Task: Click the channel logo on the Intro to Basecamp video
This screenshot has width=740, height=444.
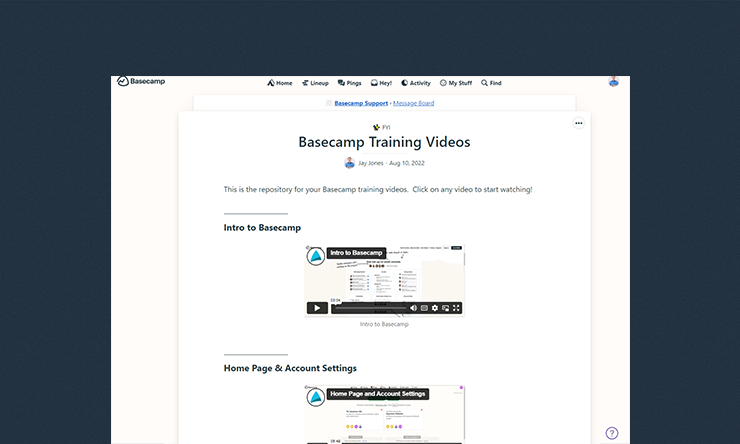Action: pyautogui.click(x=316, y=257)
